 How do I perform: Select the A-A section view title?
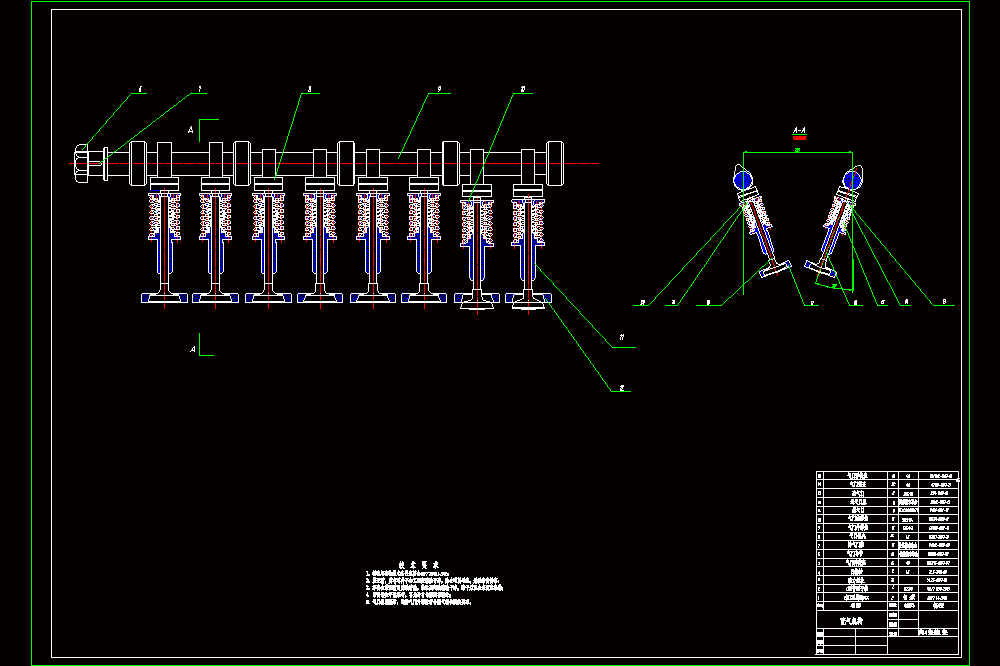[799, 131]
